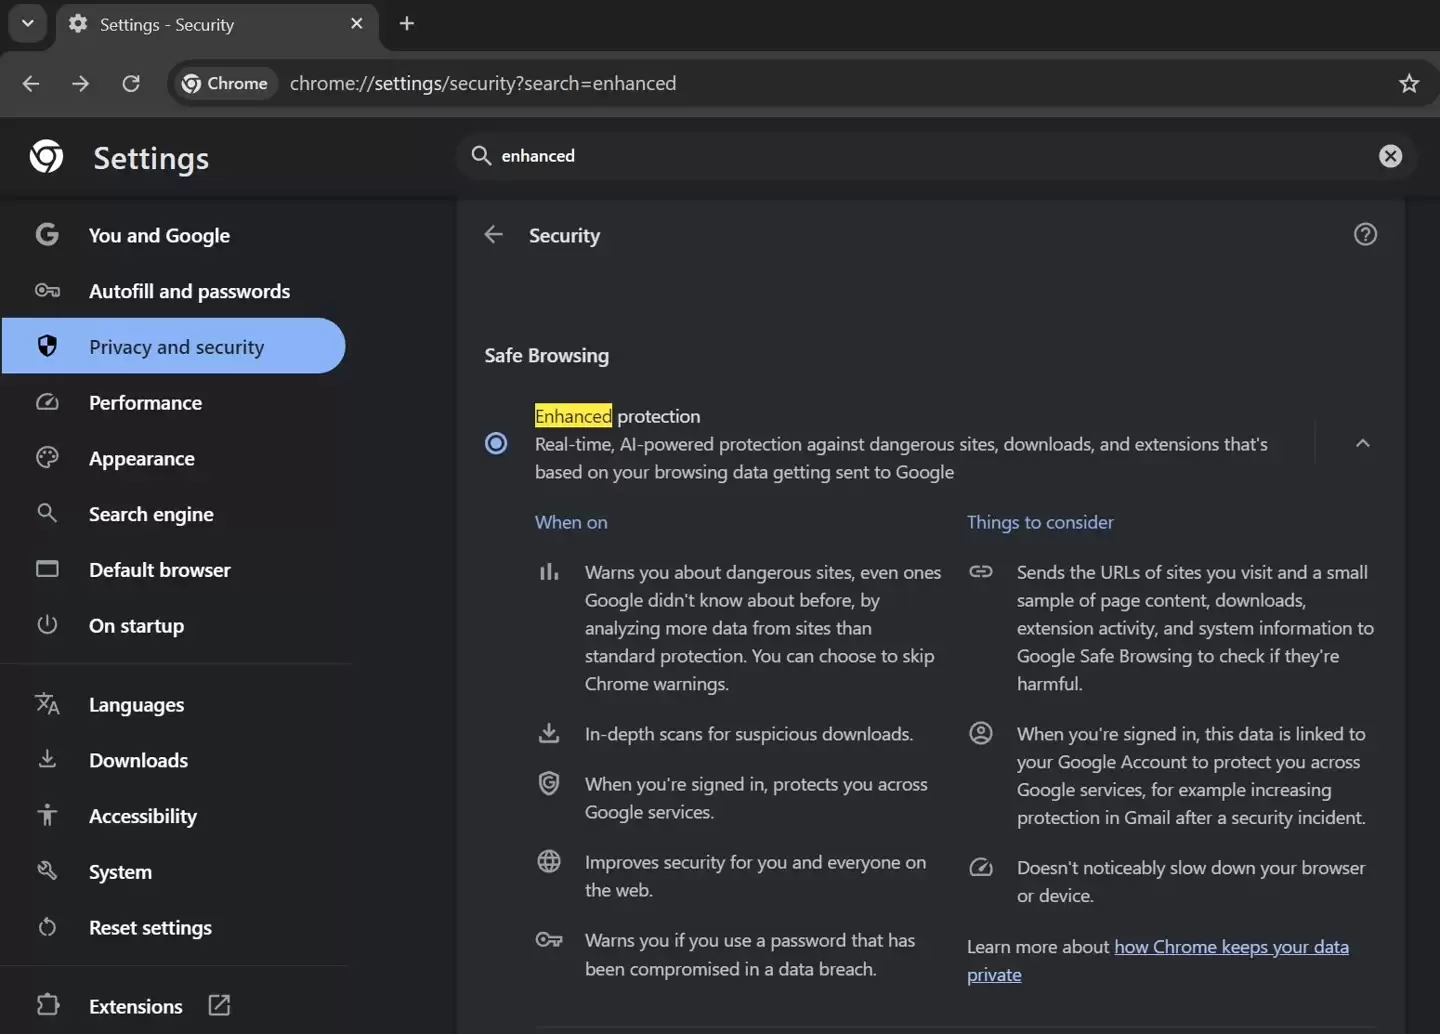Click the Performance speedometer icon
The width and height of the screenshot is (1440, 1034).
pos(47,402)
